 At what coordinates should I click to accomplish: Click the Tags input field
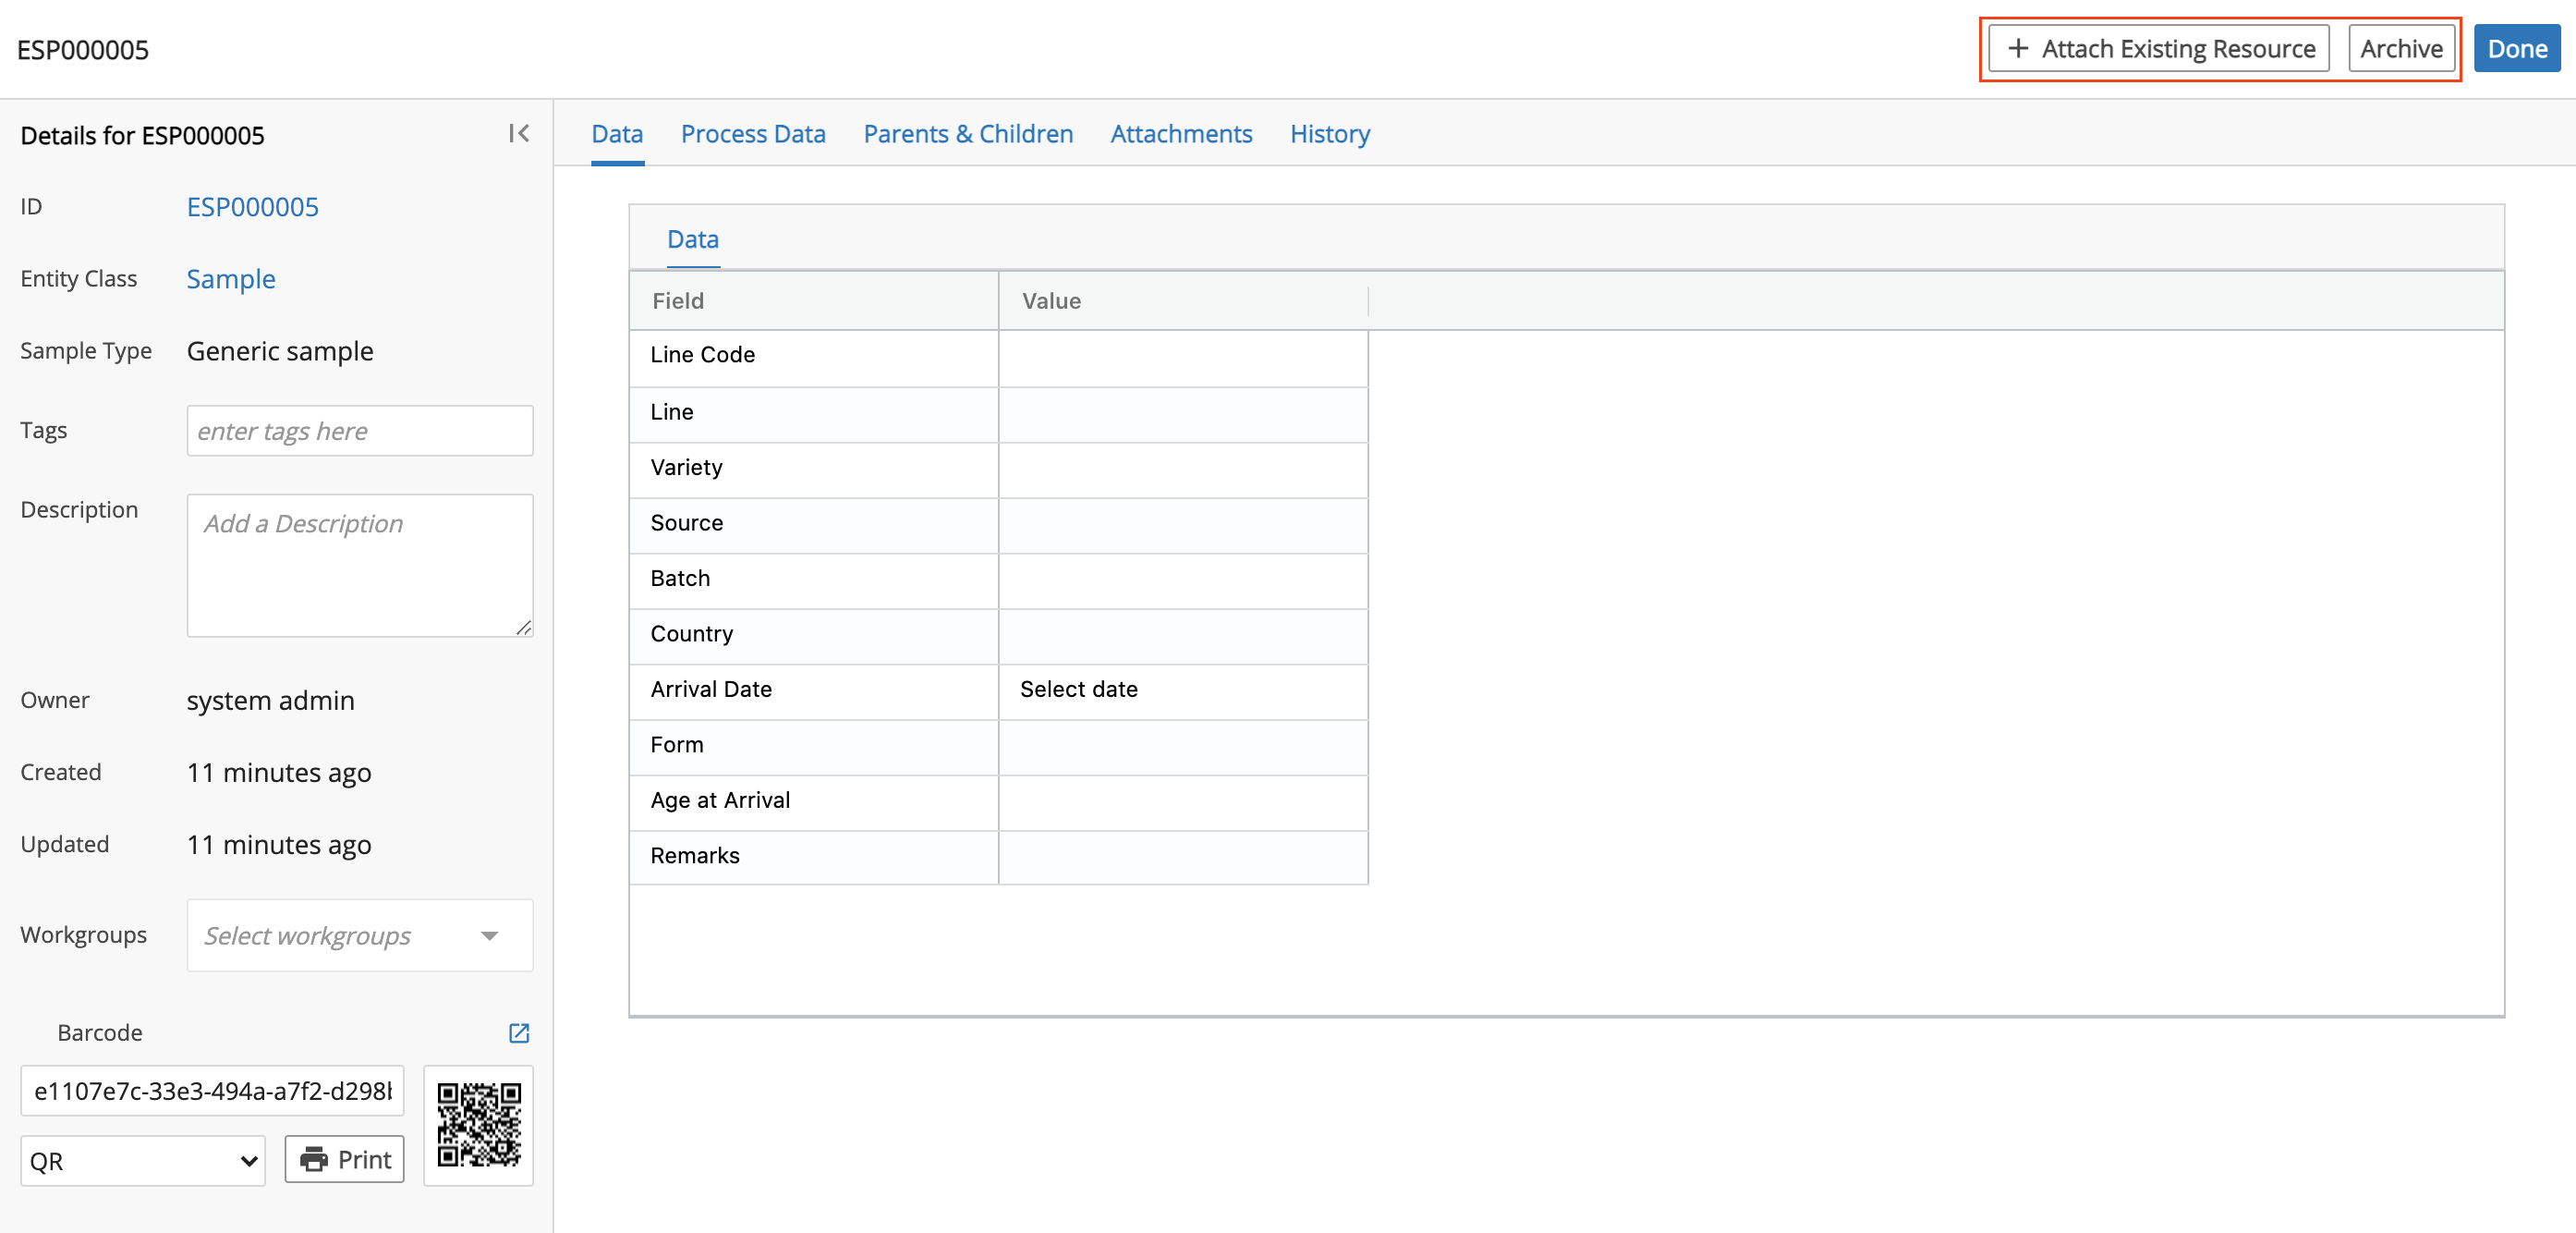pyautogui.click(x=359, y=431)
